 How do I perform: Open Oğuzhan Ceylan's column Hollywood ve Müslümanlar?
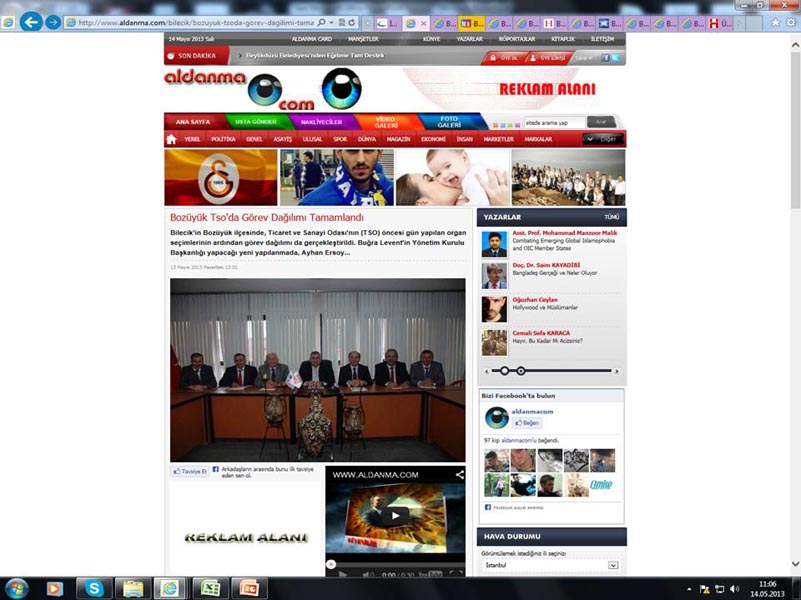tap(545, 308)
